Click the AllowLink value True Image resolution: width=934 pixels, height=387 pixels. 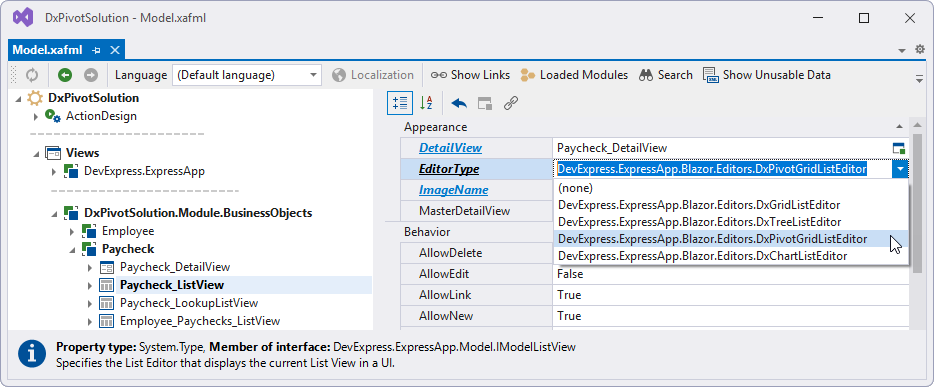point(731,295)
